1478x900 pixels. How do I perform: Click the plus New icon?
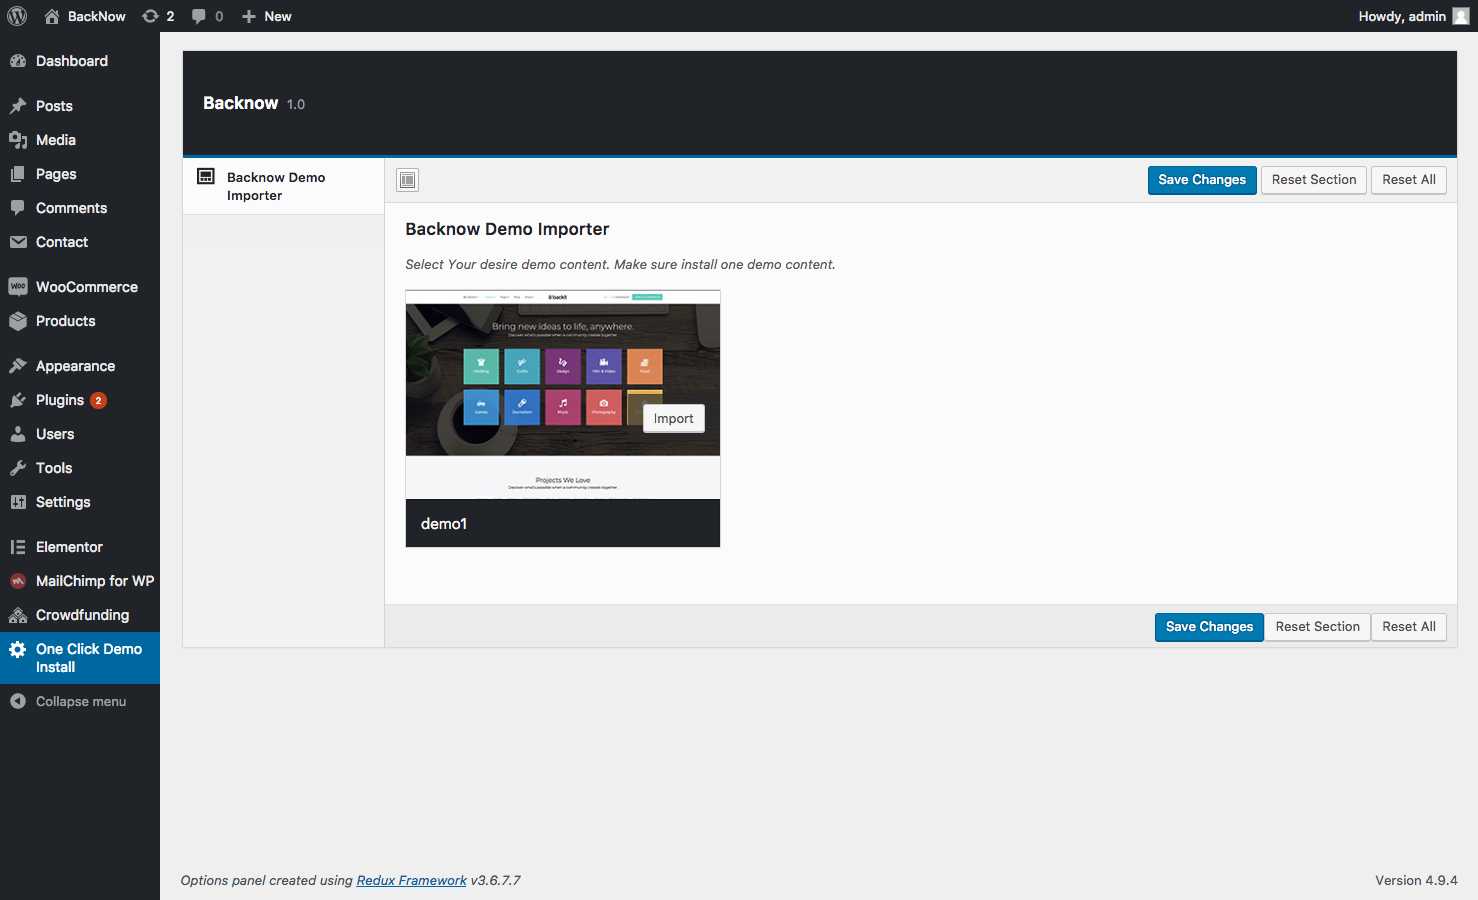(x=249, y=16)
